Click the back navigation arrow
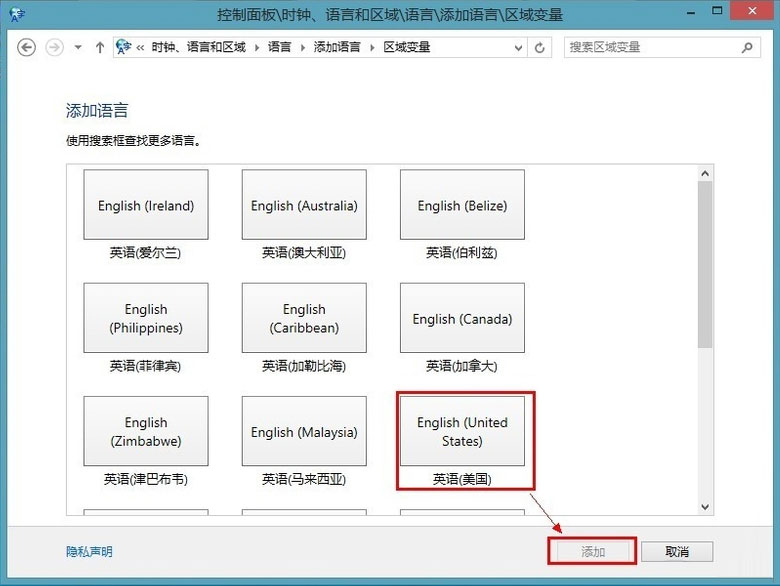The width and height of the screenshot is (780, 586). click(27, 47)
